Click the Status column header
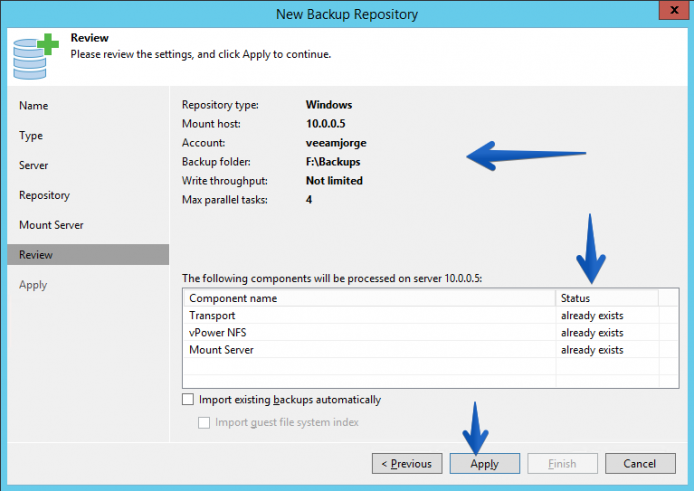694x491 pixels. click(607, 298)
